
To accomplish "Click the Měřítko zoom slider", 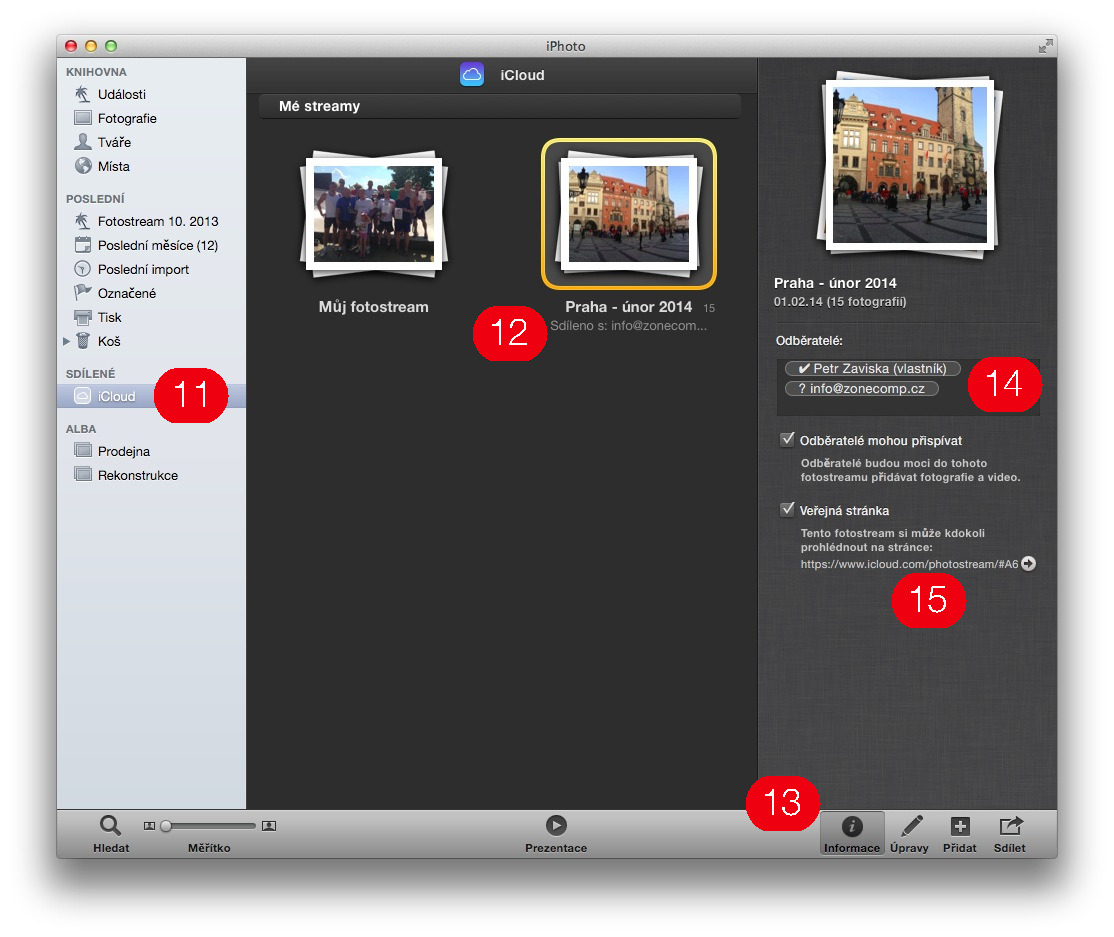I will click(210, 826).
